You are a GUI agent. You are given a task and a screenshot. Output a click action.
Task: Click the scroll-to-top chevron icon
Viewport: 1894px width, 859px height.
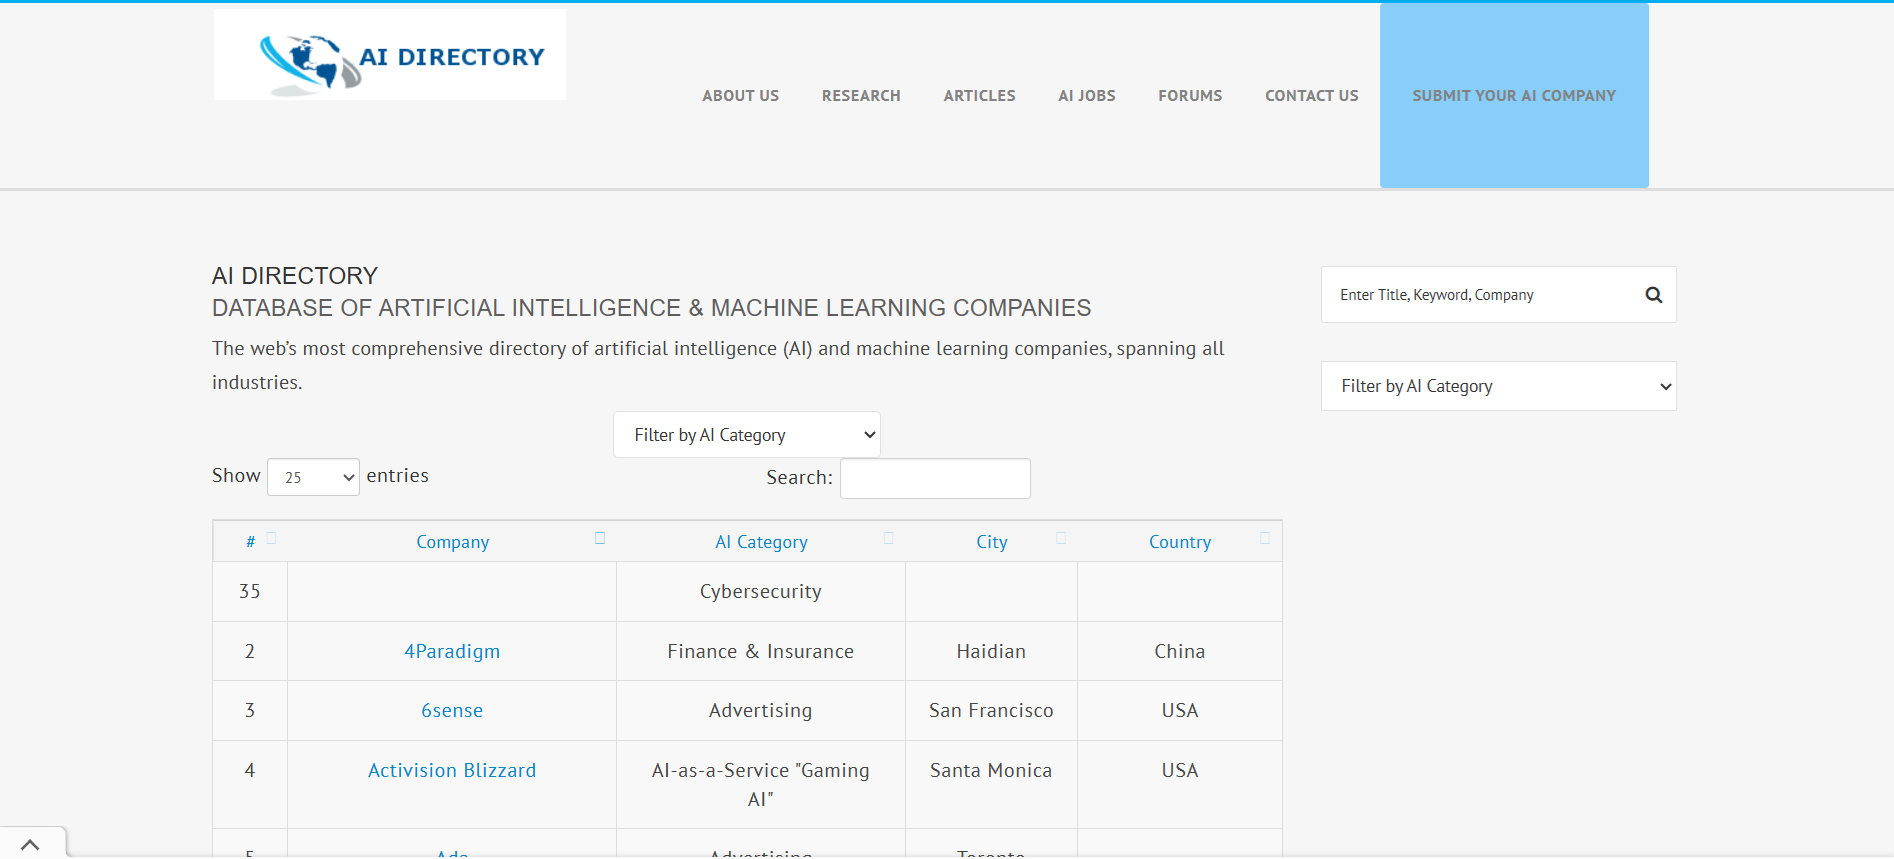(x=30, y=845)
